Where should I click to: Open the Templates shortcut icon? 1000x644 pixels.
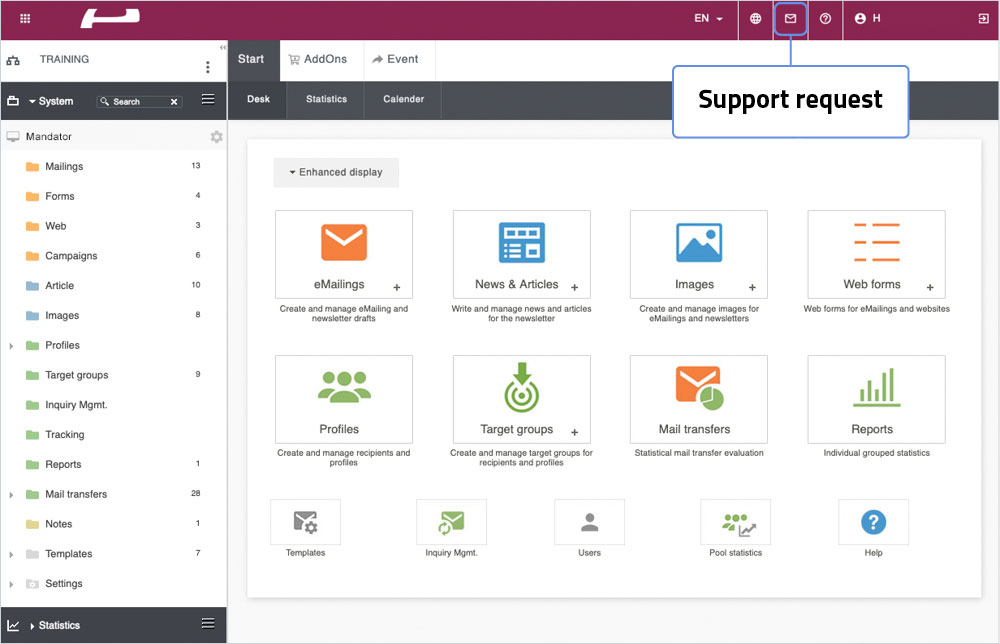pos(305,522)
